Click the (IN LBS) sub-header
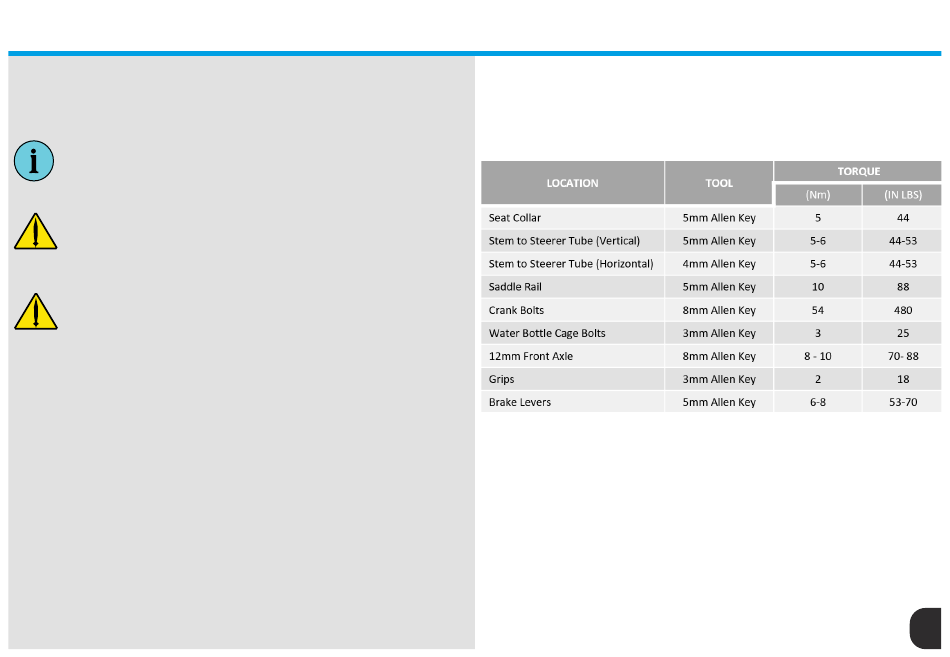 pos(903,195)
